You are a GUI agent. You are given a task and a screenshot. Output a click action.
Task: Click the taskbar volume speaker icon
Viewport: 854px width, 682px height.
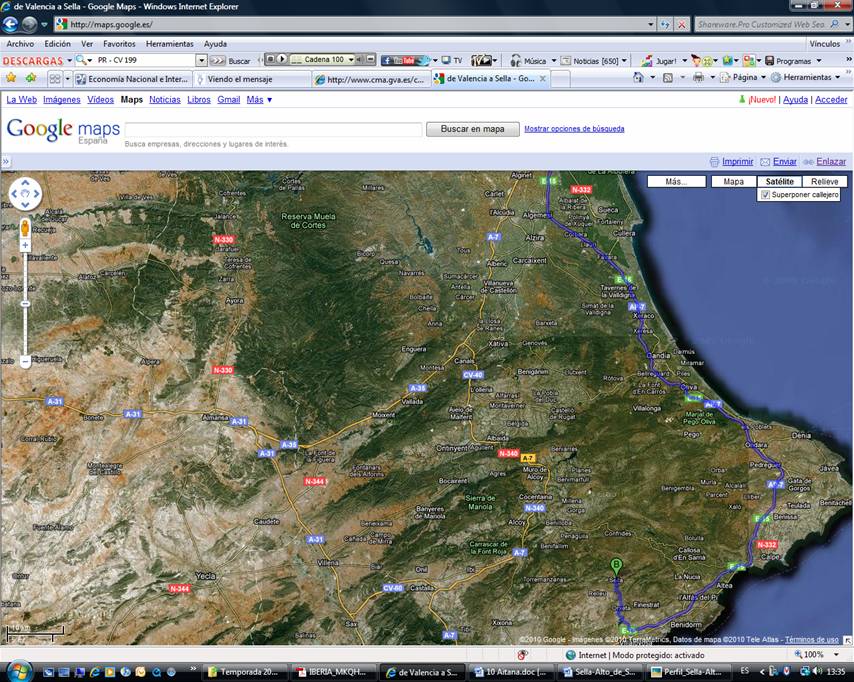[x=817, y=671]
